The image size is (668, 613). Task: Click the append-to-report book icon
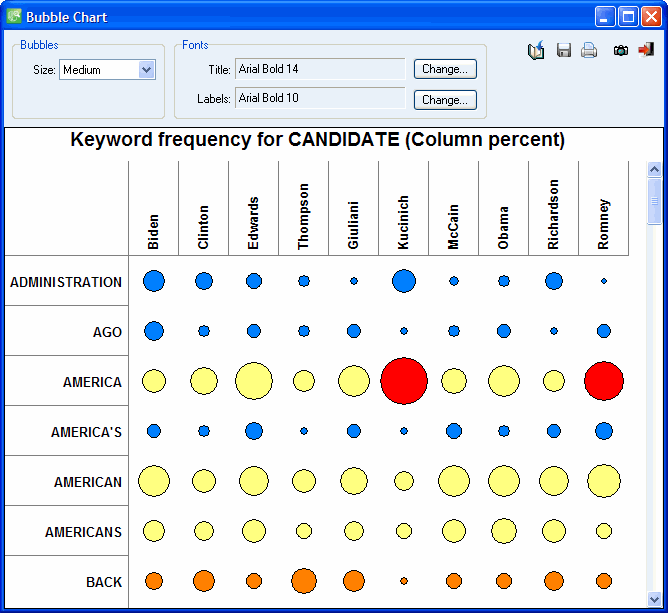[x=536, y=50]
